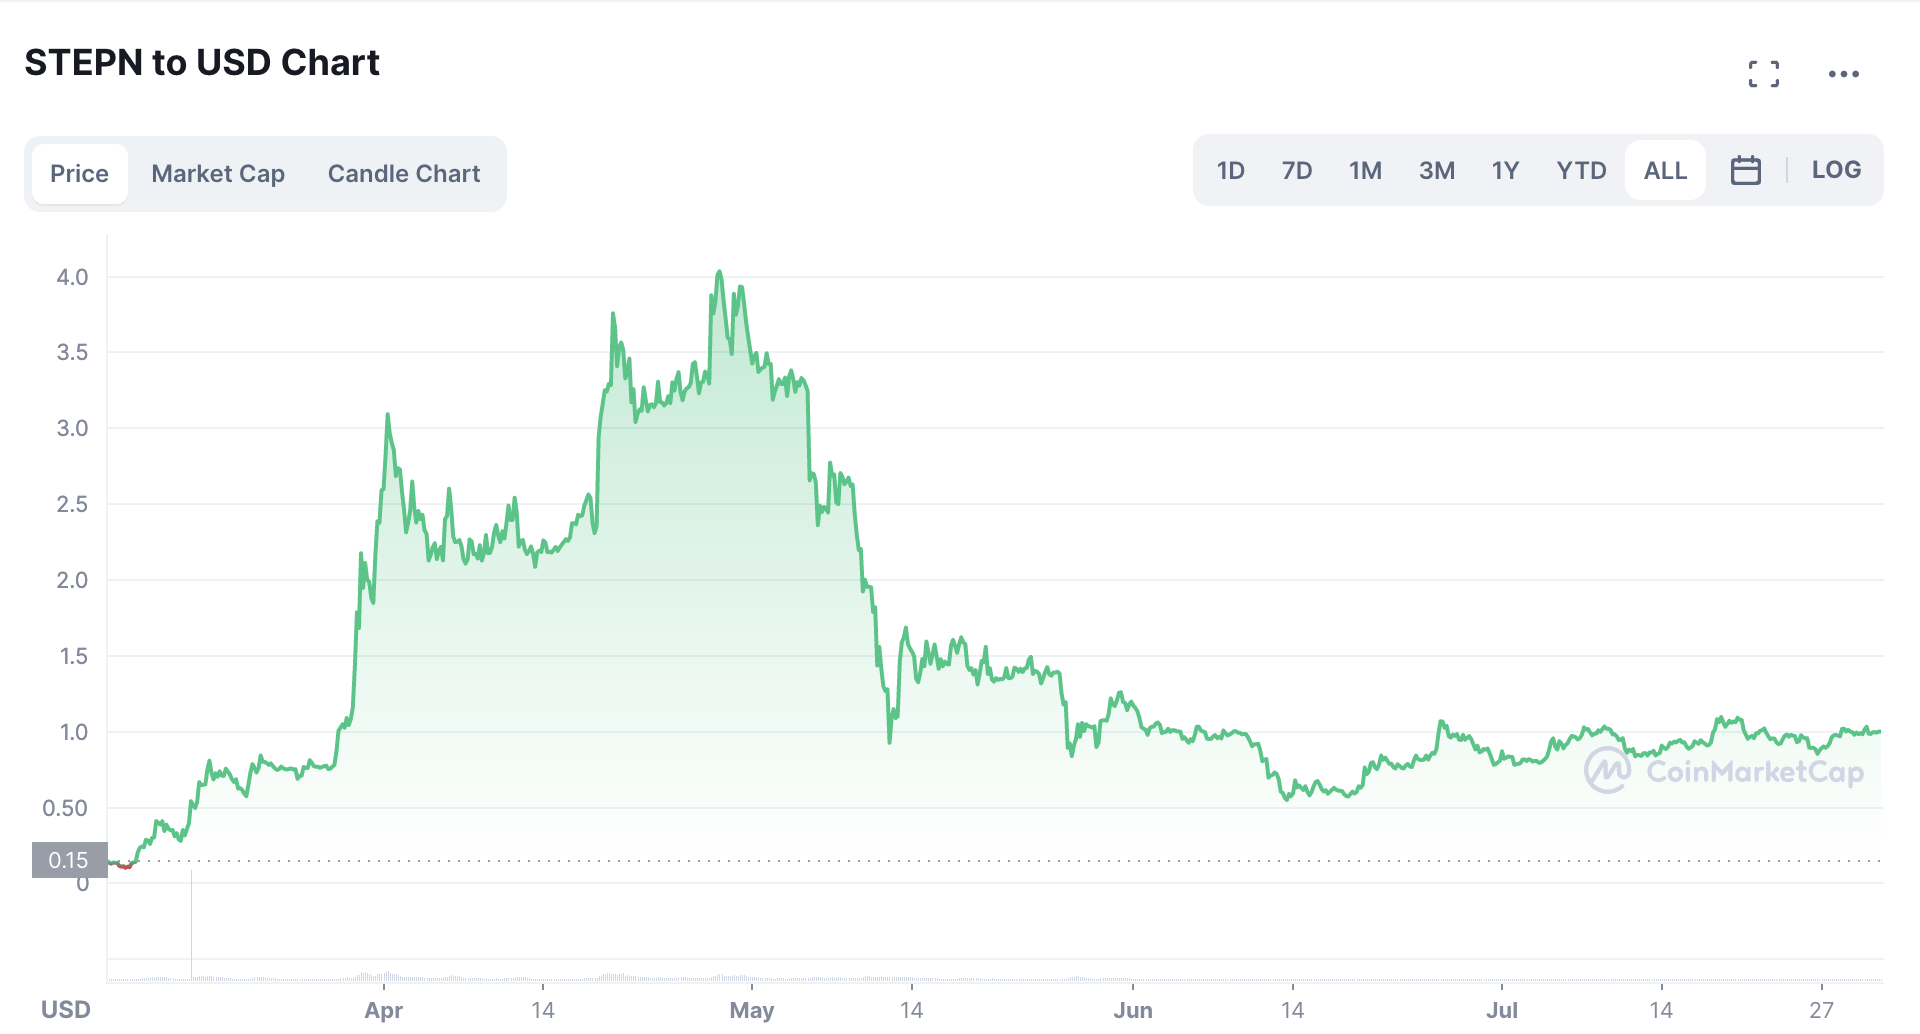The image size is (1920, 1034).
Task: Select the 1D time range
Action: pyautogui.click(x=1230, y=171)
